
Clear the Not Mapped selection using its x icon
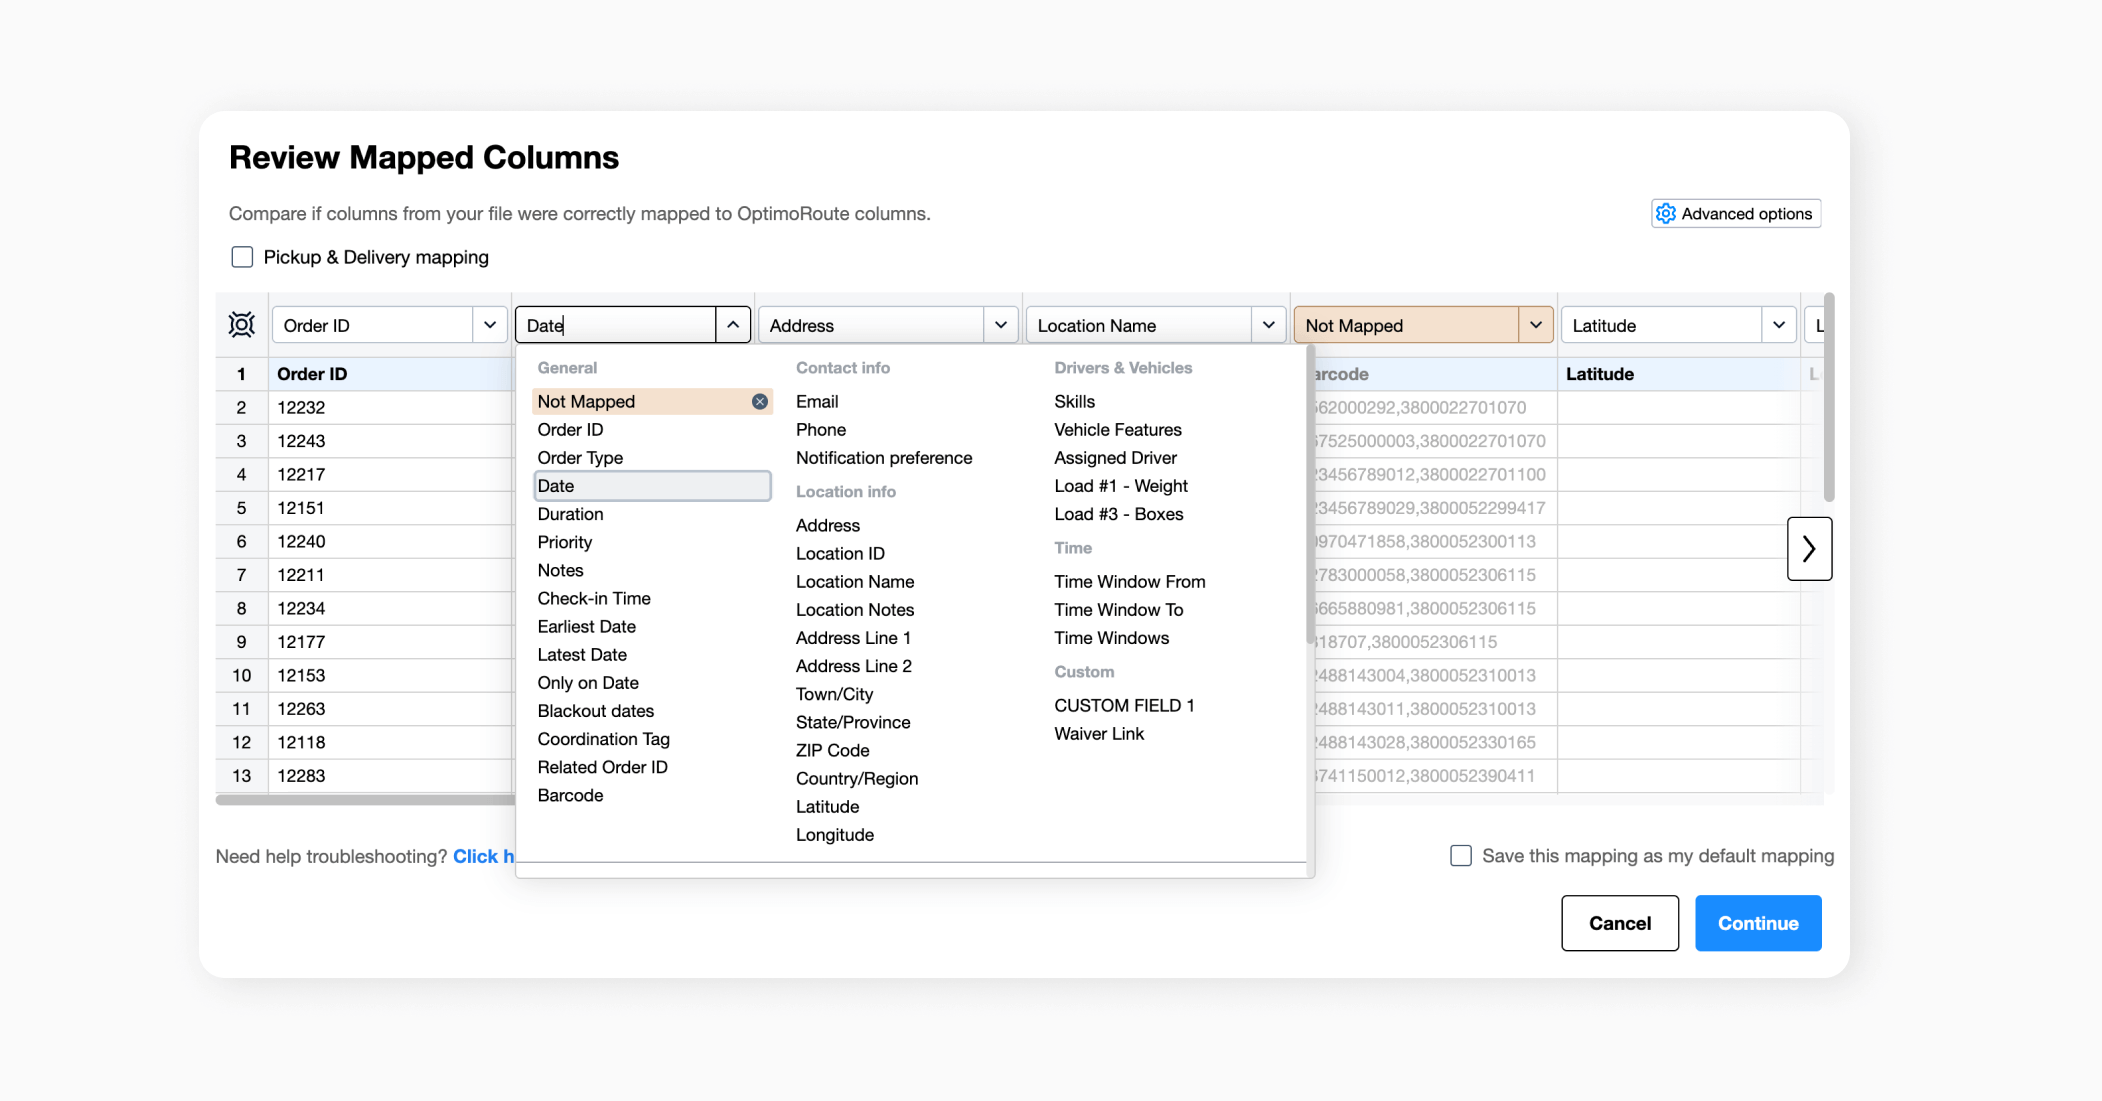760,401
